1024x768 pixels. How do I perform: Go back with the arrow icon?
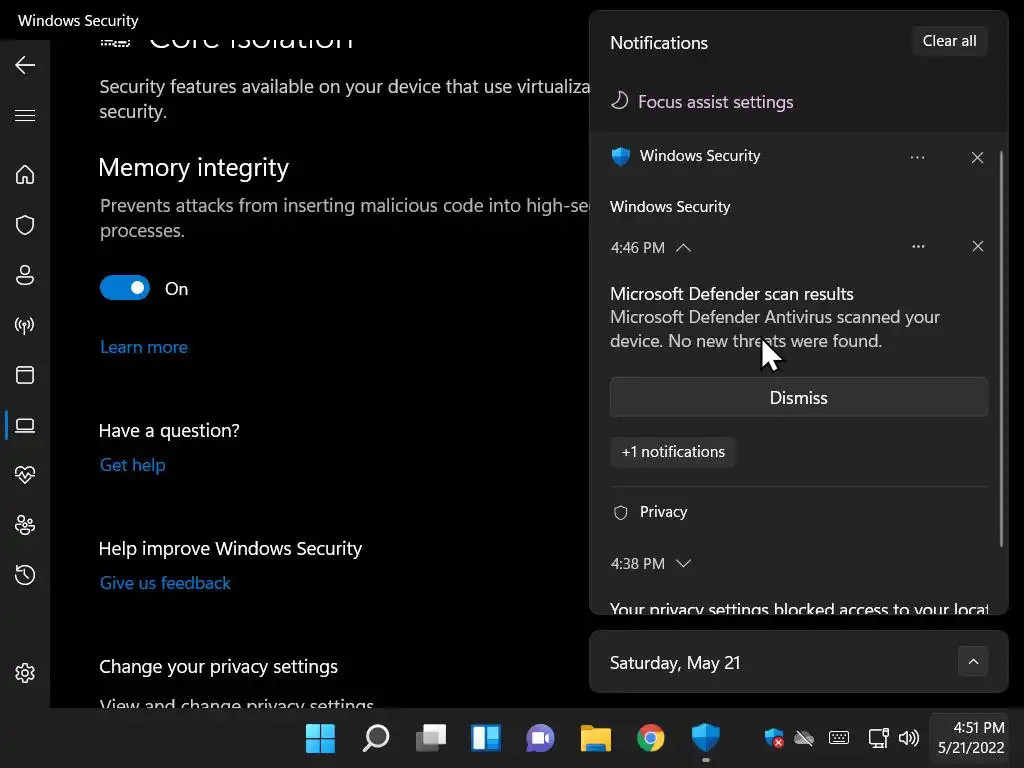25,65
